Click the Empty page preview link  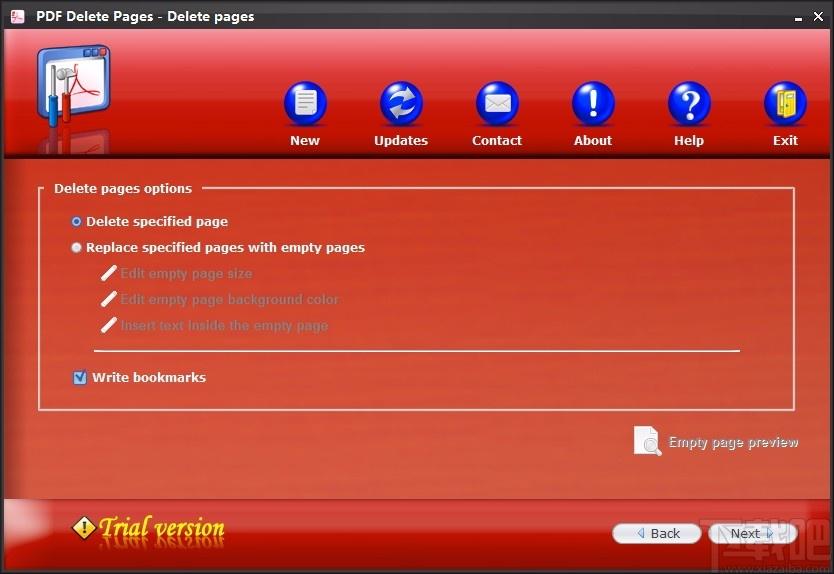point(733,442)
